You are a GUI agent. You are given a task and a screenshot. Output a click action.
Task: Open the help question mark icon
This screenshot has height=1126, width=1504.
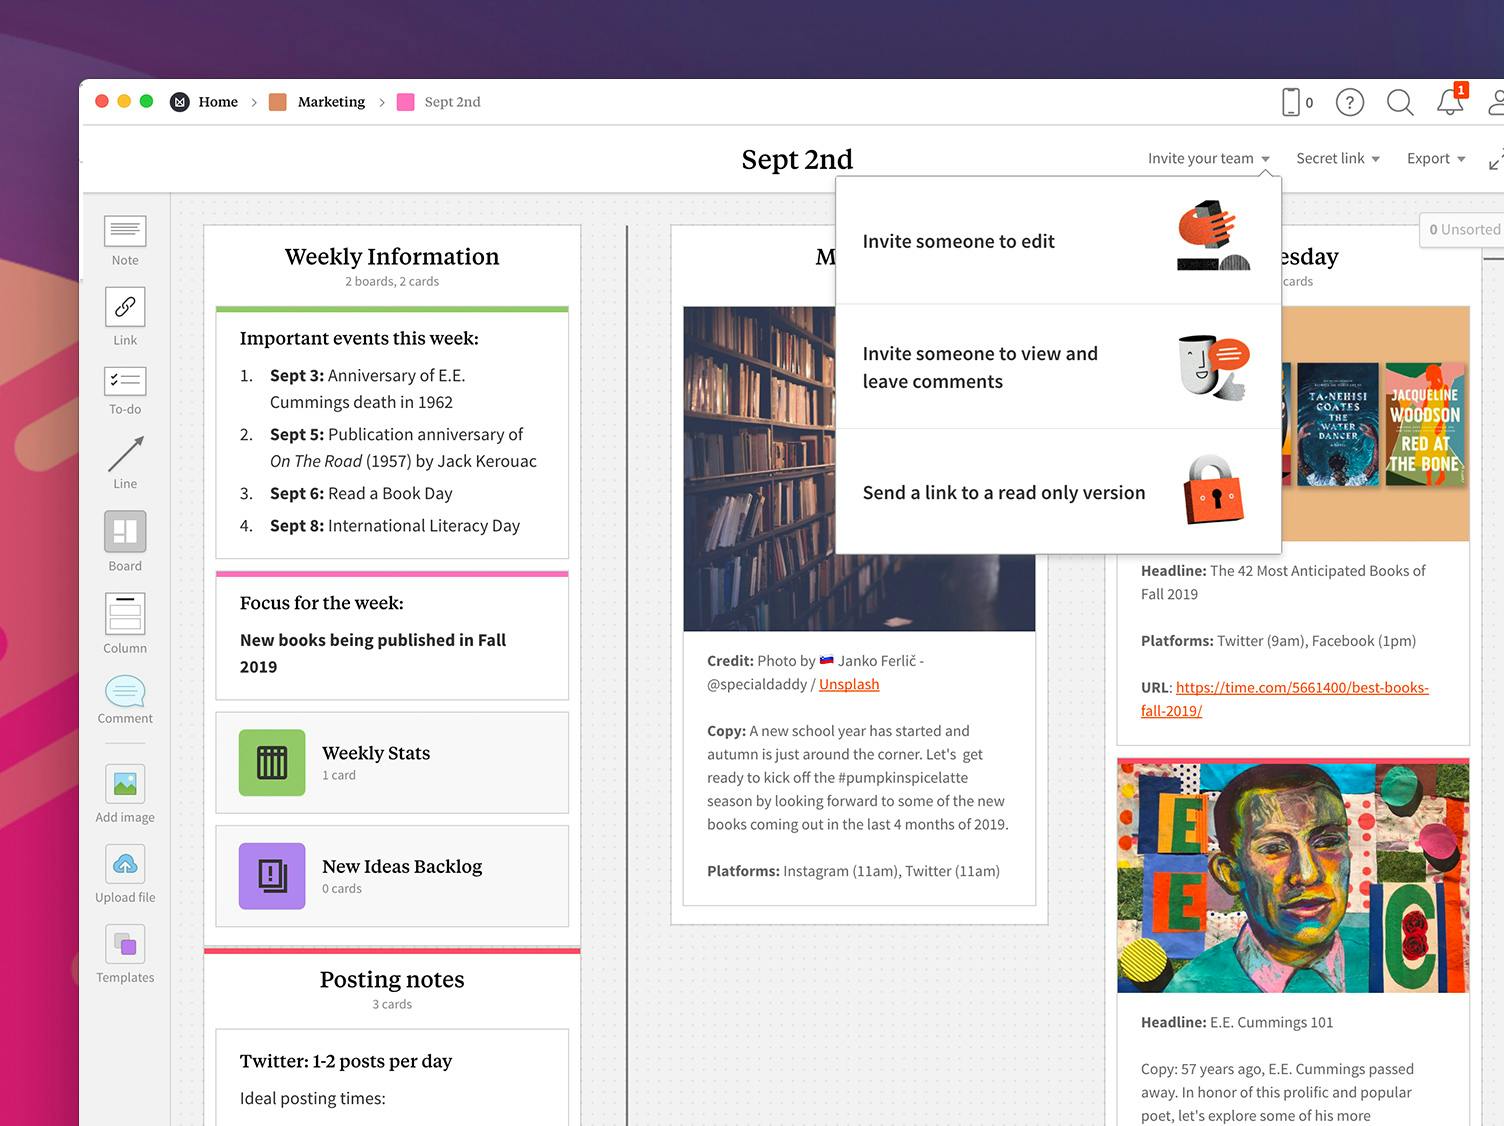pyautogui.click(x=1350, y=102)
